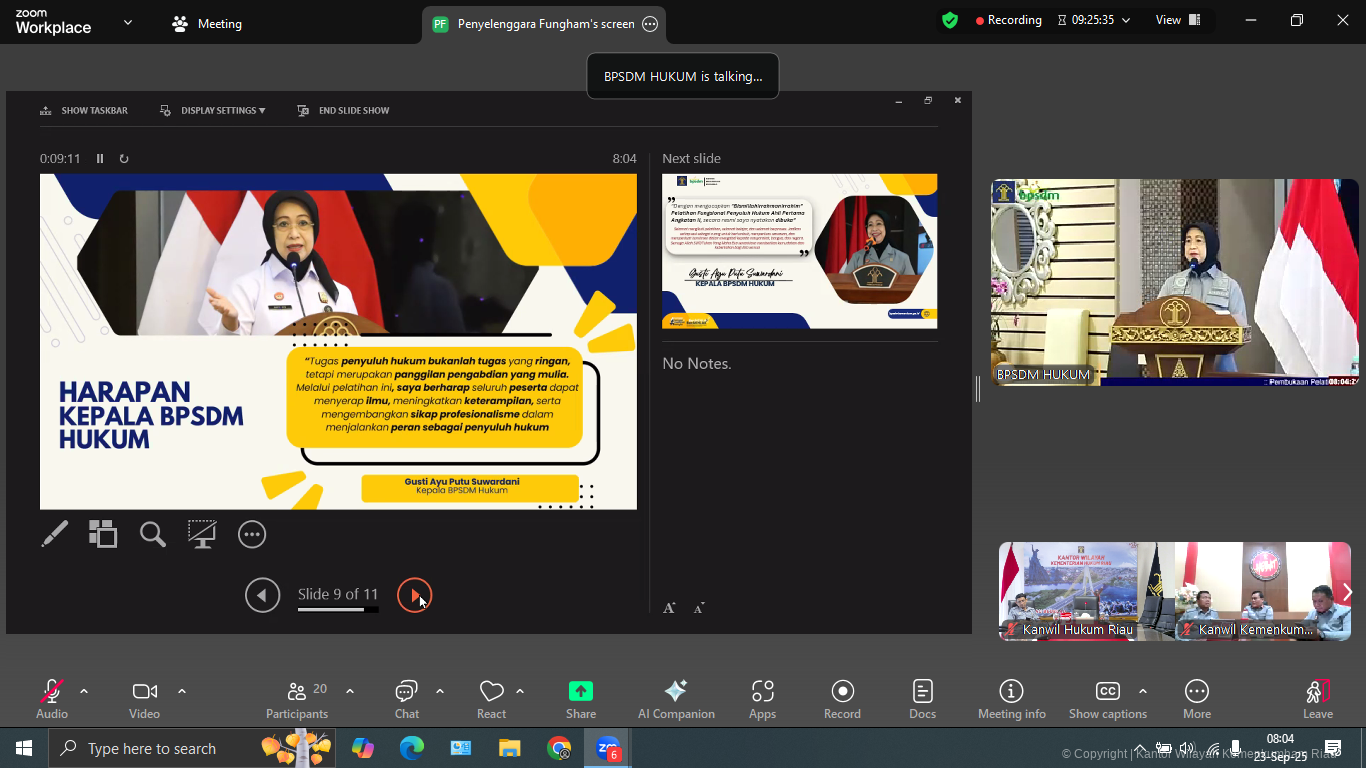Screen dimensions: 1366x768
Task: Click the Next slide preview thumbnail
Action: tap(798, 251)
